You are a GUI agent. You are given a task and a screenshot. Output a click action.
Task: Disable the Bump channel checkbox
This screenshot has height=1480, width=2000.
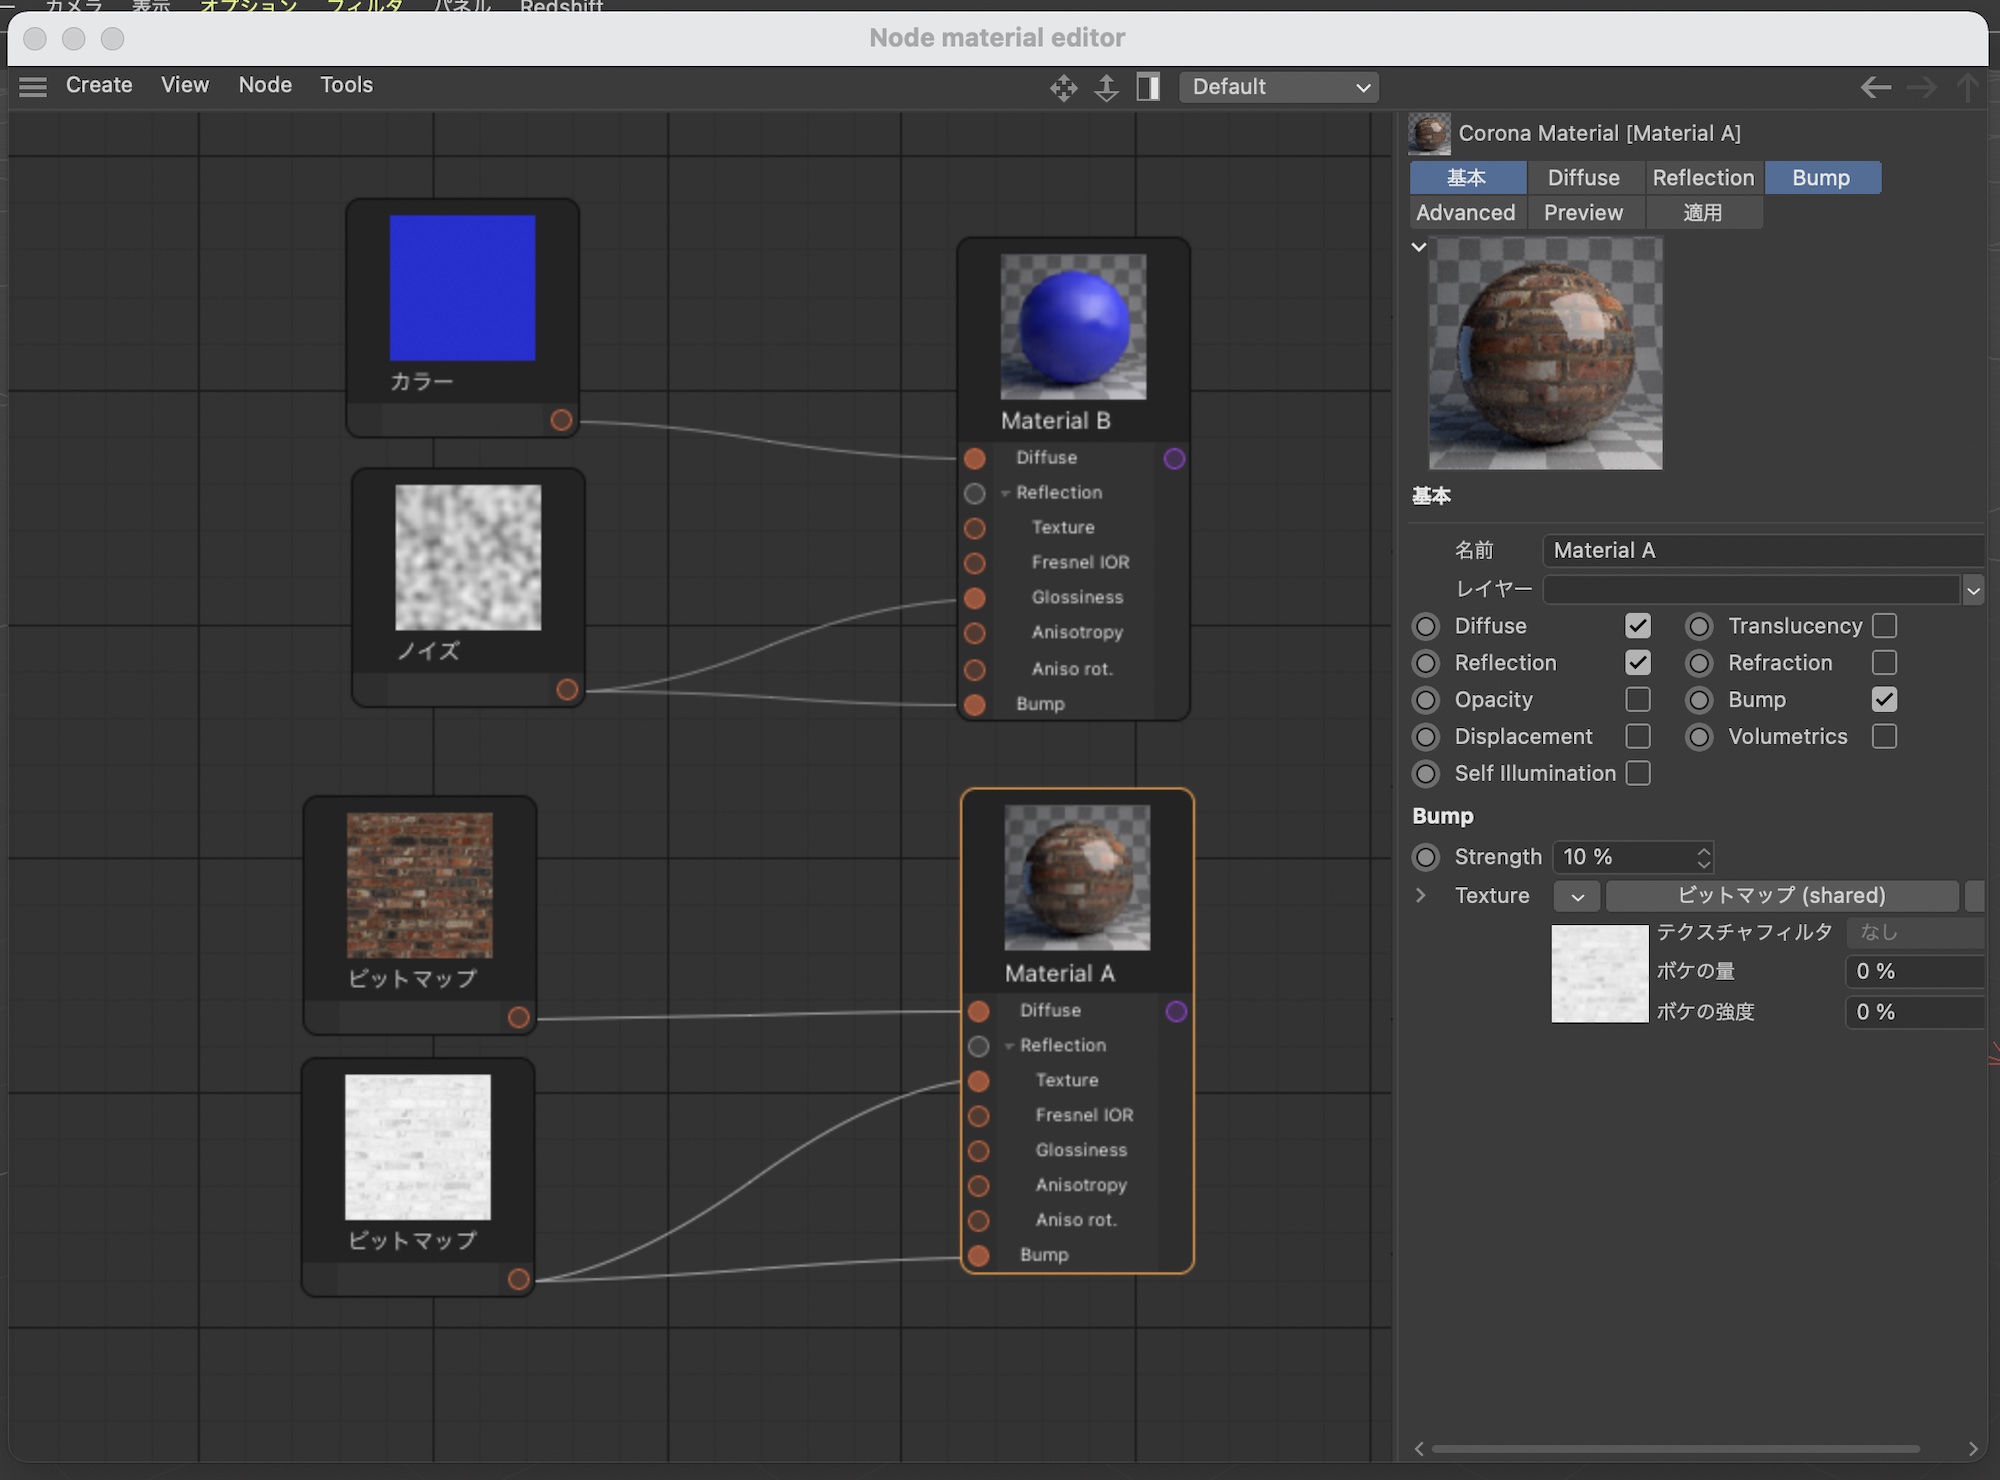pos(1884,699)
